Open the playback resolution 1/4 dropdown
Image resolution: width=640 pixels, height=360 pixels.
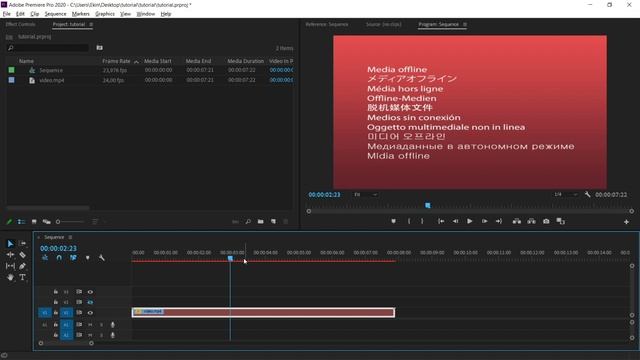[x=566, y=195]
